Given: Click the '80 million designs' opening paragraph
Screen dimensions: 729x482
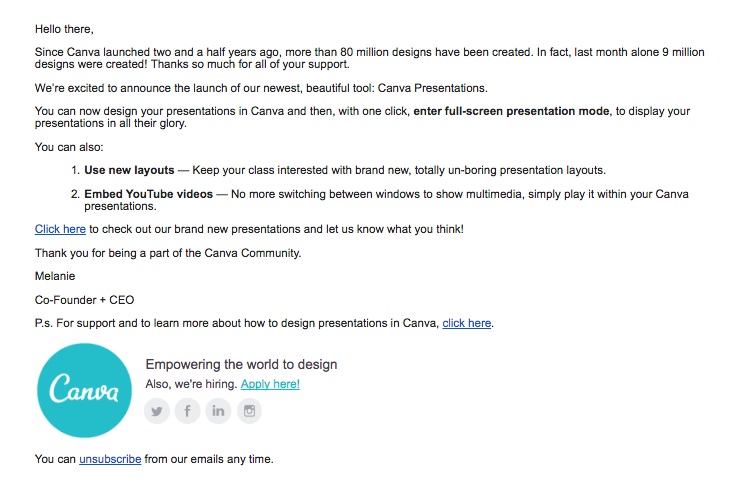Looking at the screenshot, I should (x=370, y=58).
